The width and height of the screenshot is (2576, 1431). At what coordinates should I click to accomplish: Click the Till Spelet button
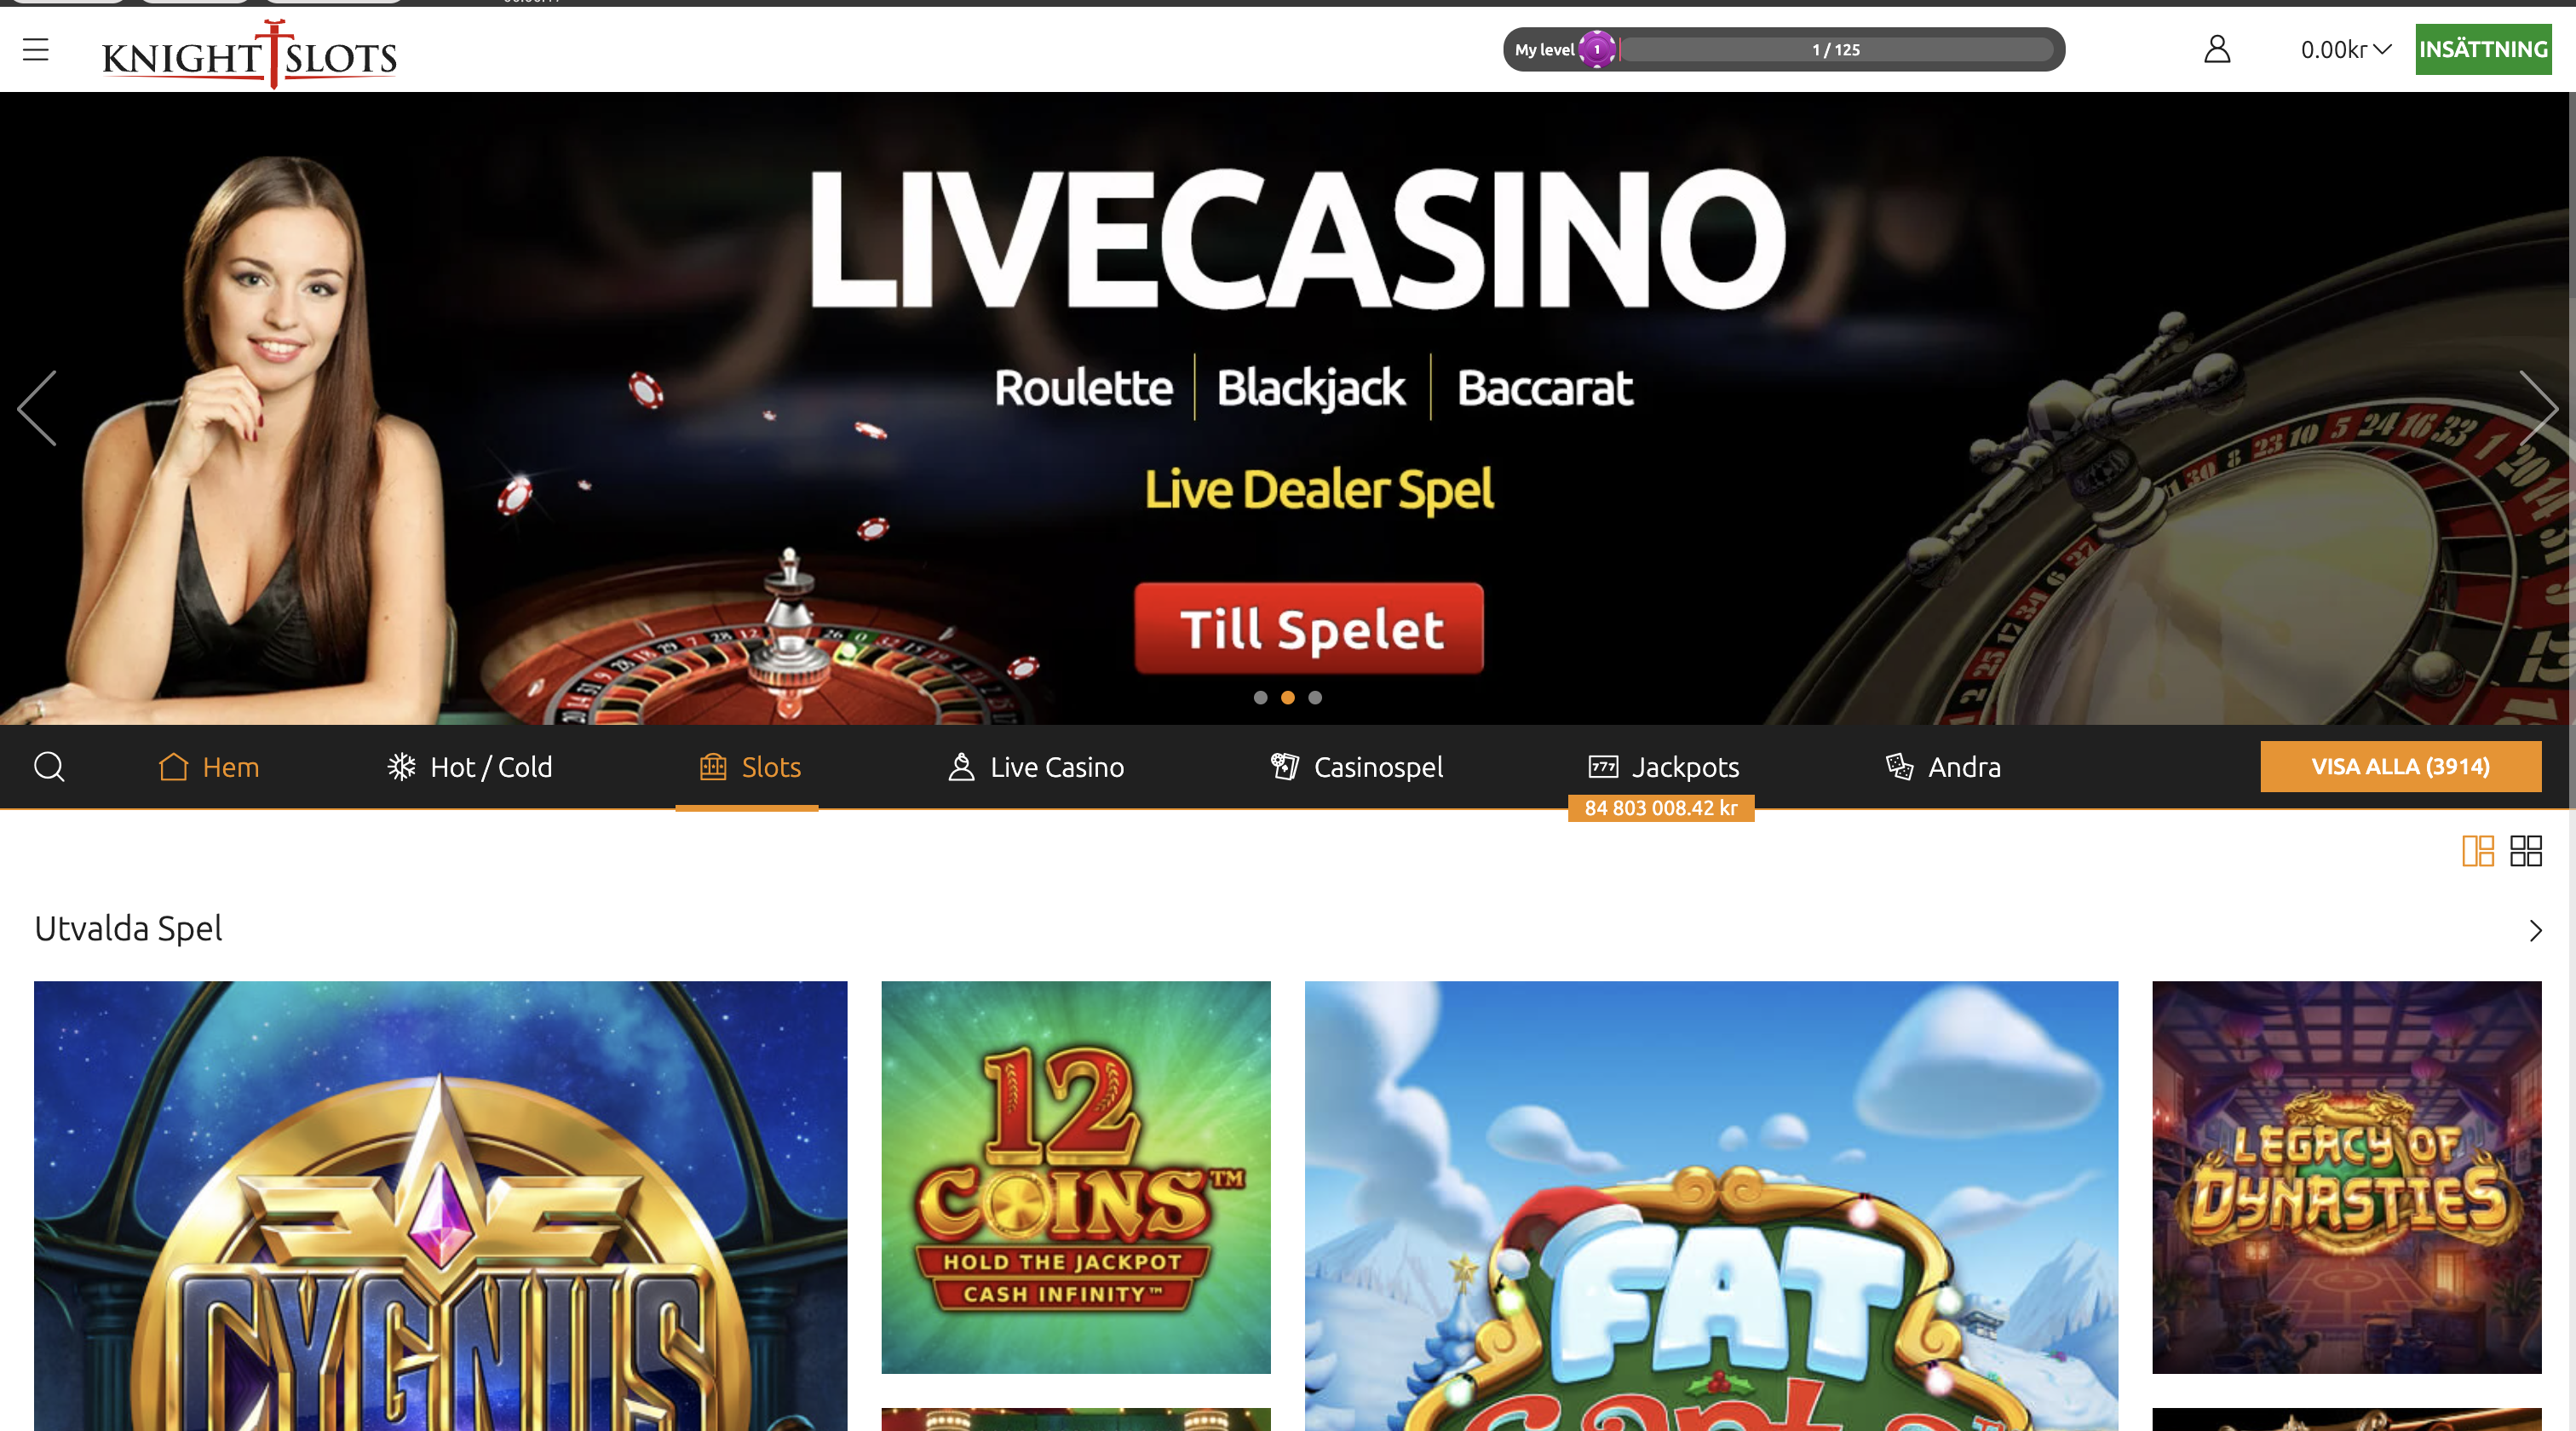[x=1309, y=628]
